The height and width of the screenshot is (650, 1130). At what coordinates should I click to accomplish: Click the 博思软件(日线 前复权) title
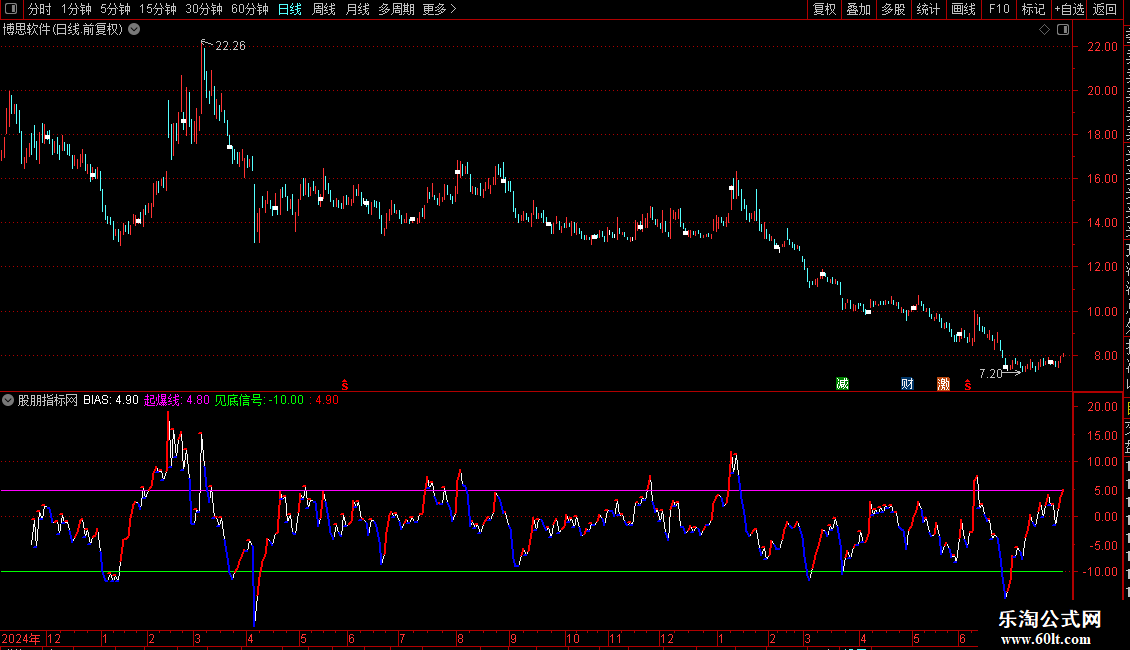63,30
